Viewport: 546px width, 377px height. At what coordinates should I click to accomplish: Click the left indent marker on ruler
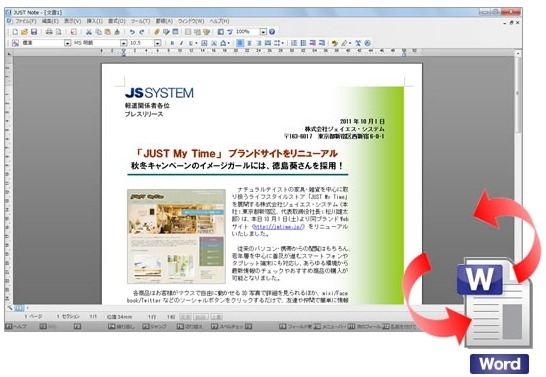click(123, 52)
